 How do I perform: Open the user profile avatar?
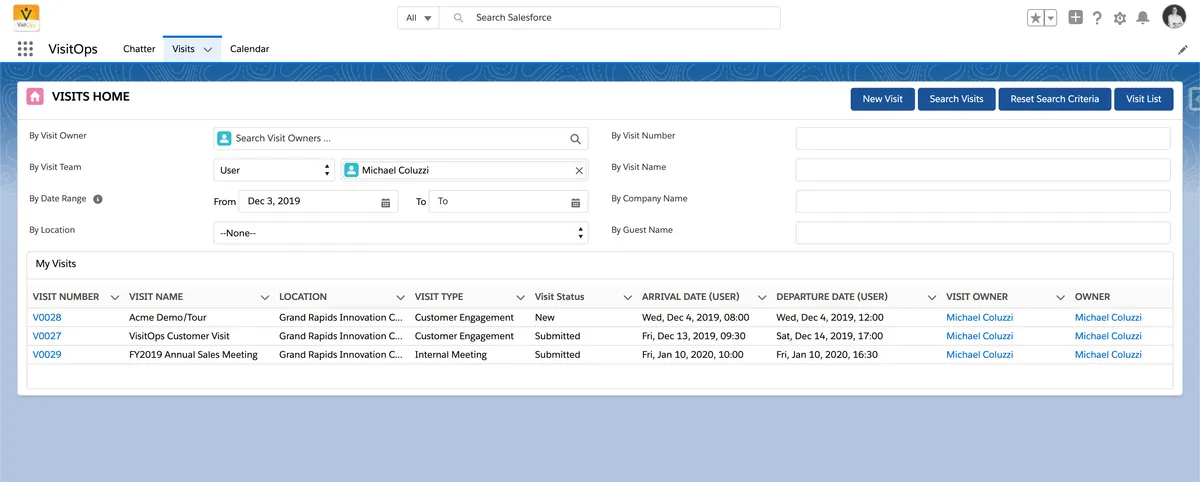1174,17
